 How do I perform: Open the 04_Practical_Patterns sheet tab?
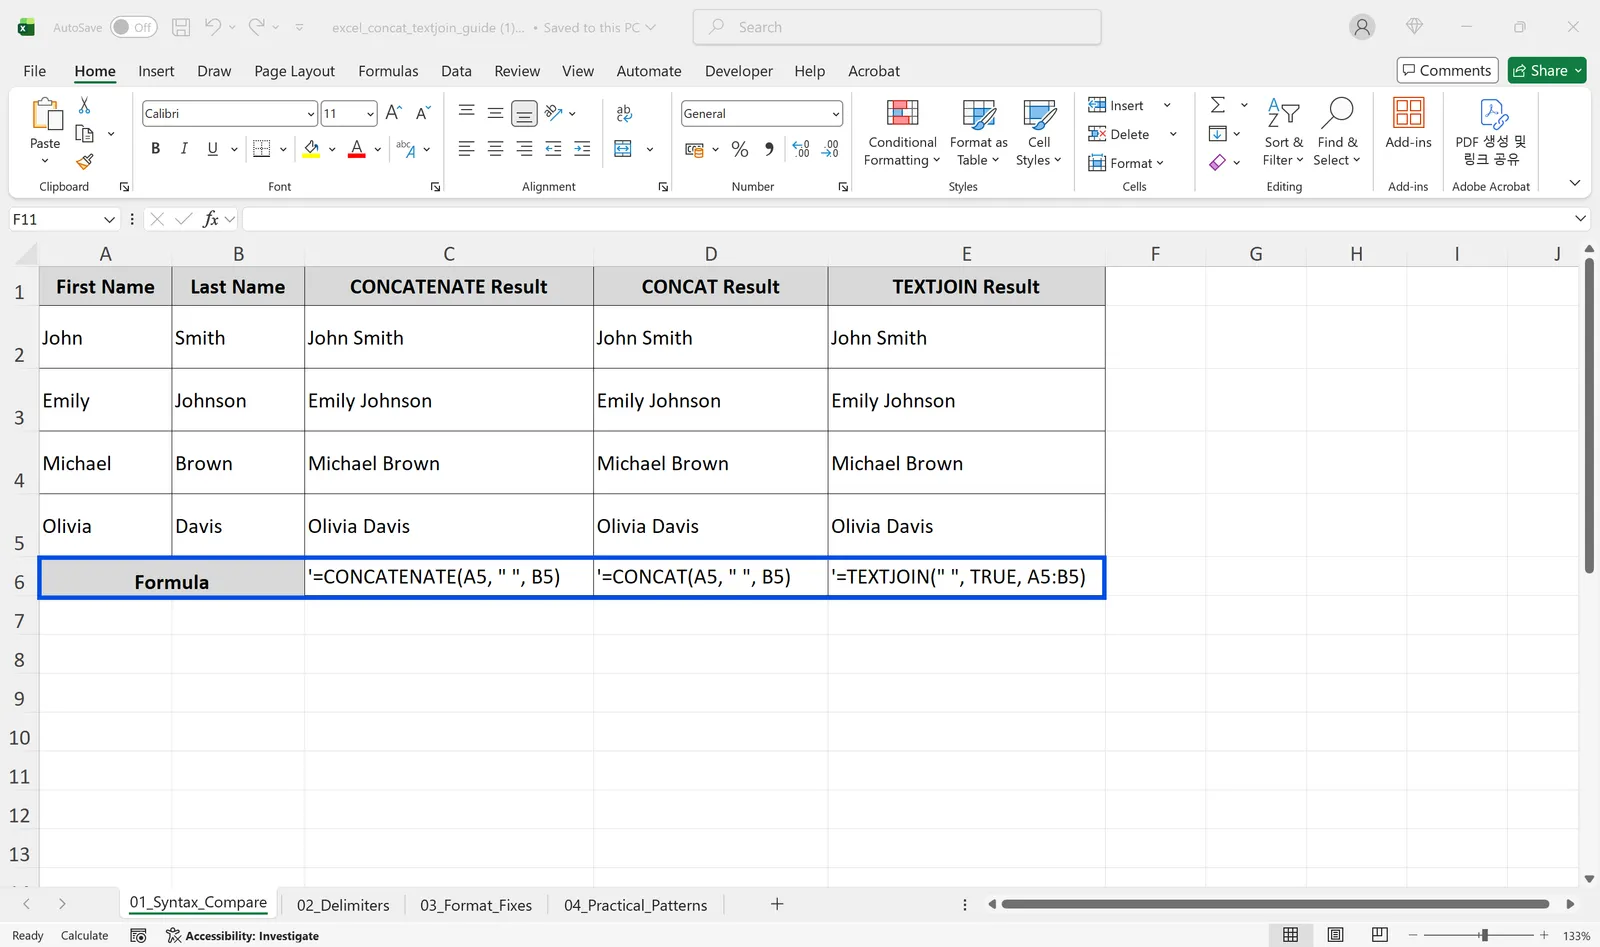coord(635,905)
